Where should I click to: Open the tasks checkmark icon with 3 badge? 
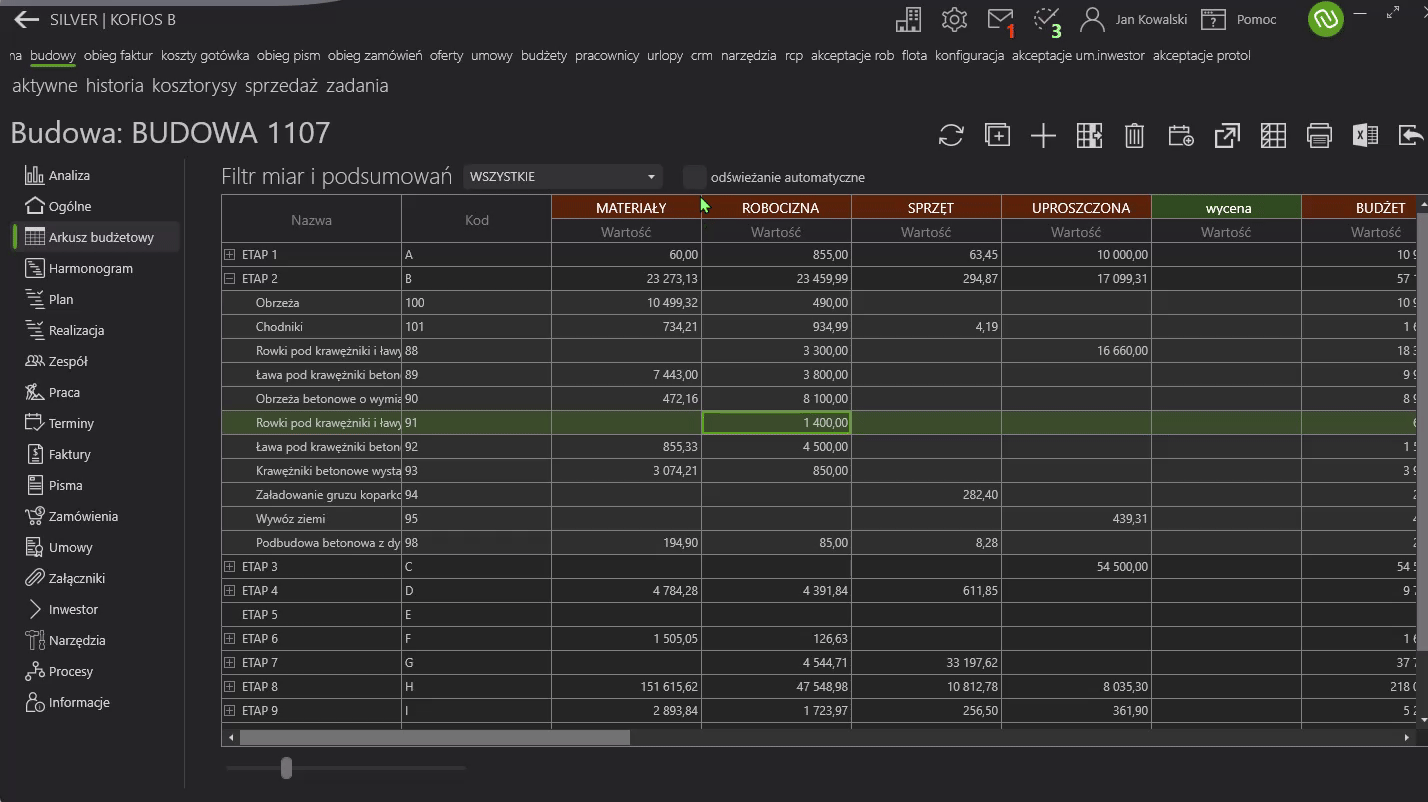pyautogui.click(x=1047, y=20)
